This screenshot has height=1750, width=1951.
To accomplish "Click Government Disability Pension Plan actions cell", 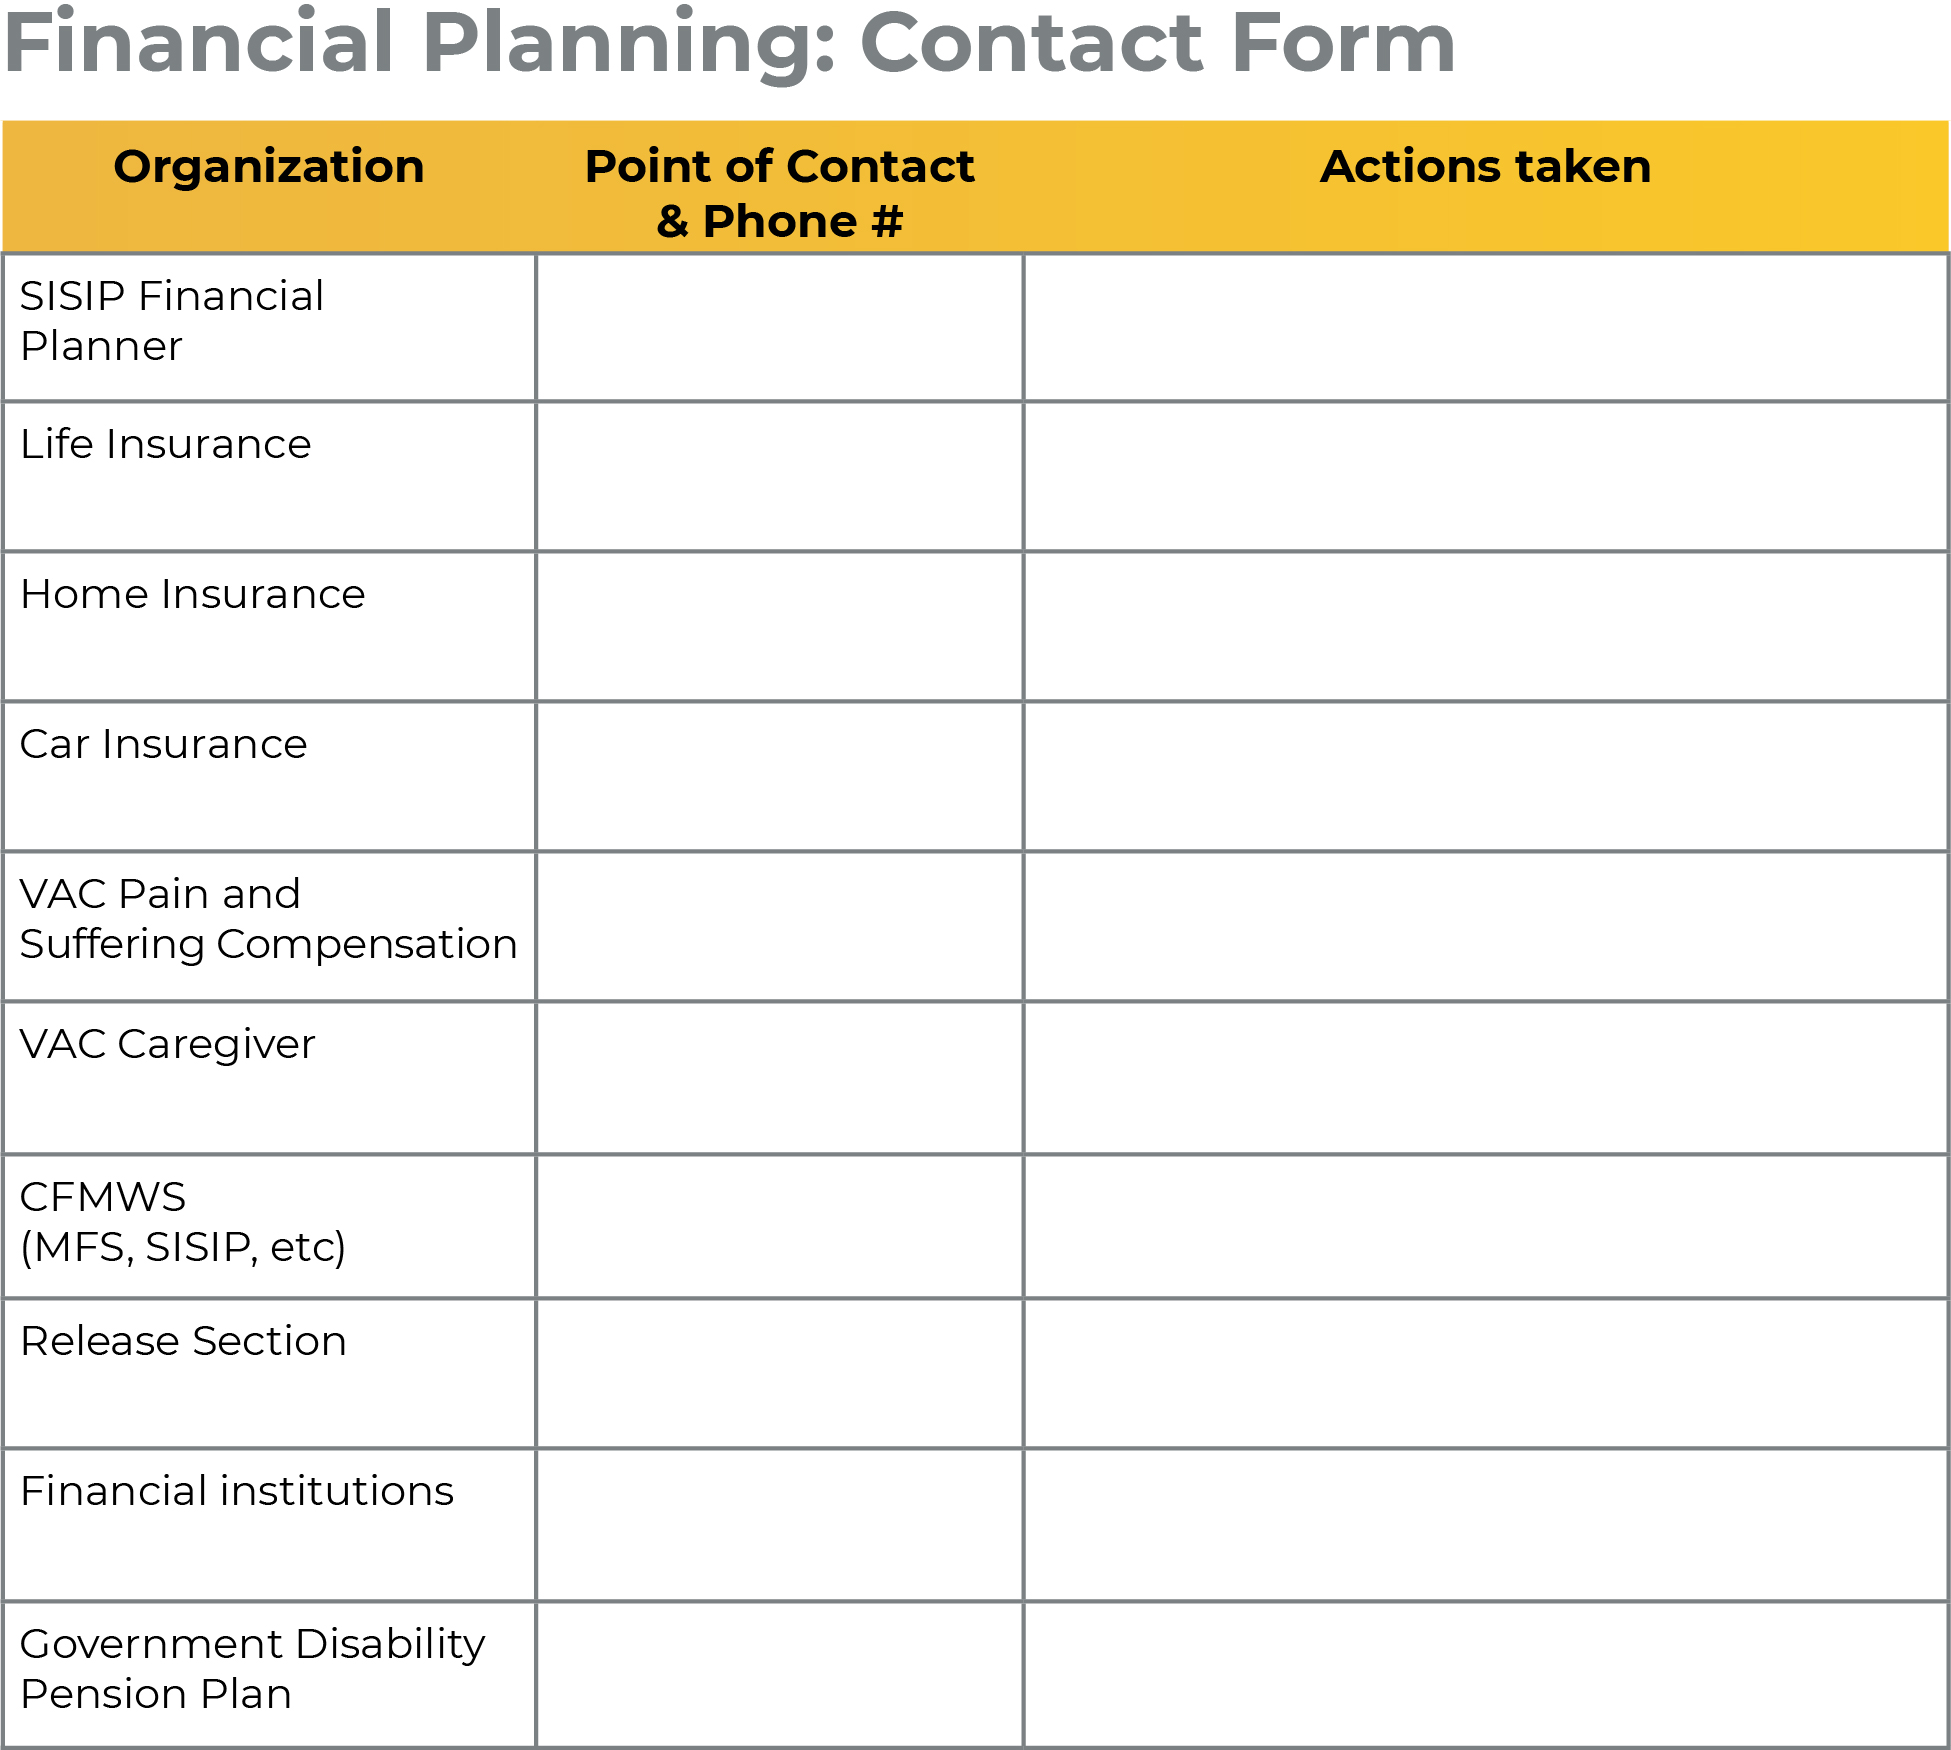I will [x=1485, y=1675].
